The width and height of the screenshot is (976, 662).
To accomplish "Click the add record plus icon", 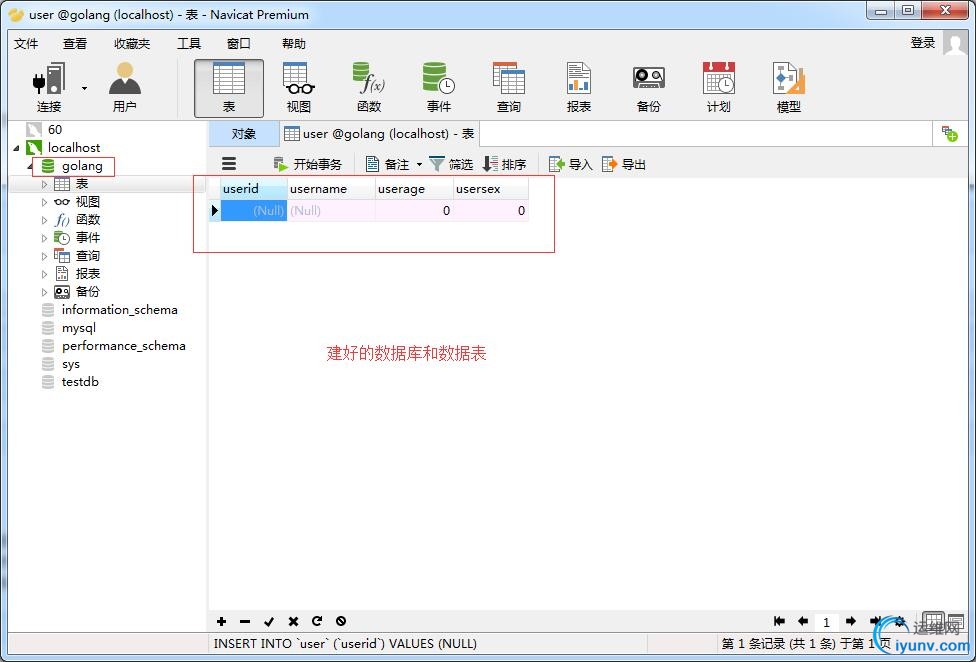I will coord(221,621).
